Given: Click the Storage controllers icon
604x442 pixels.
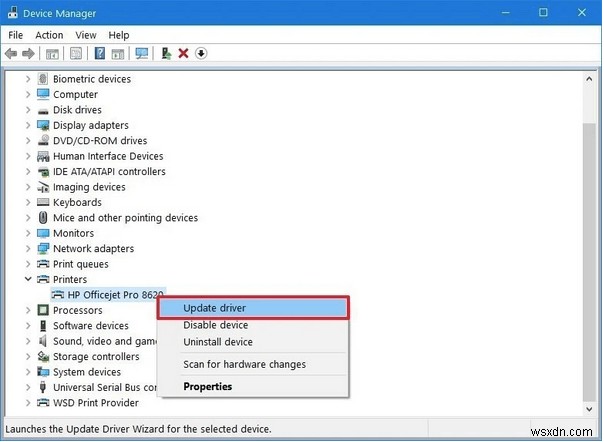Looking at the screenshot, I should point(43,356).
